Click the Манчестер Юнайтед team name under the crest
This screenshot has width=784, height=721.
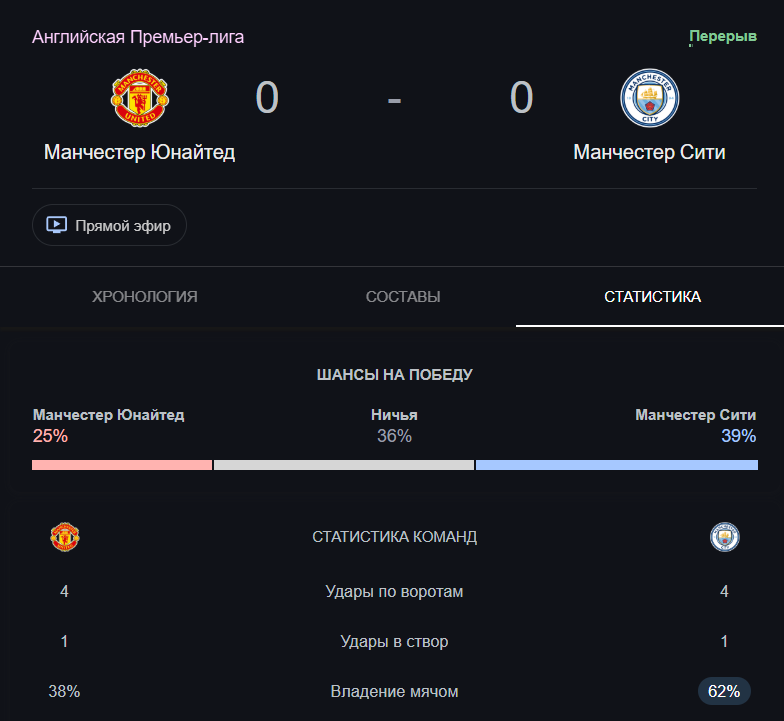(140, 152)
